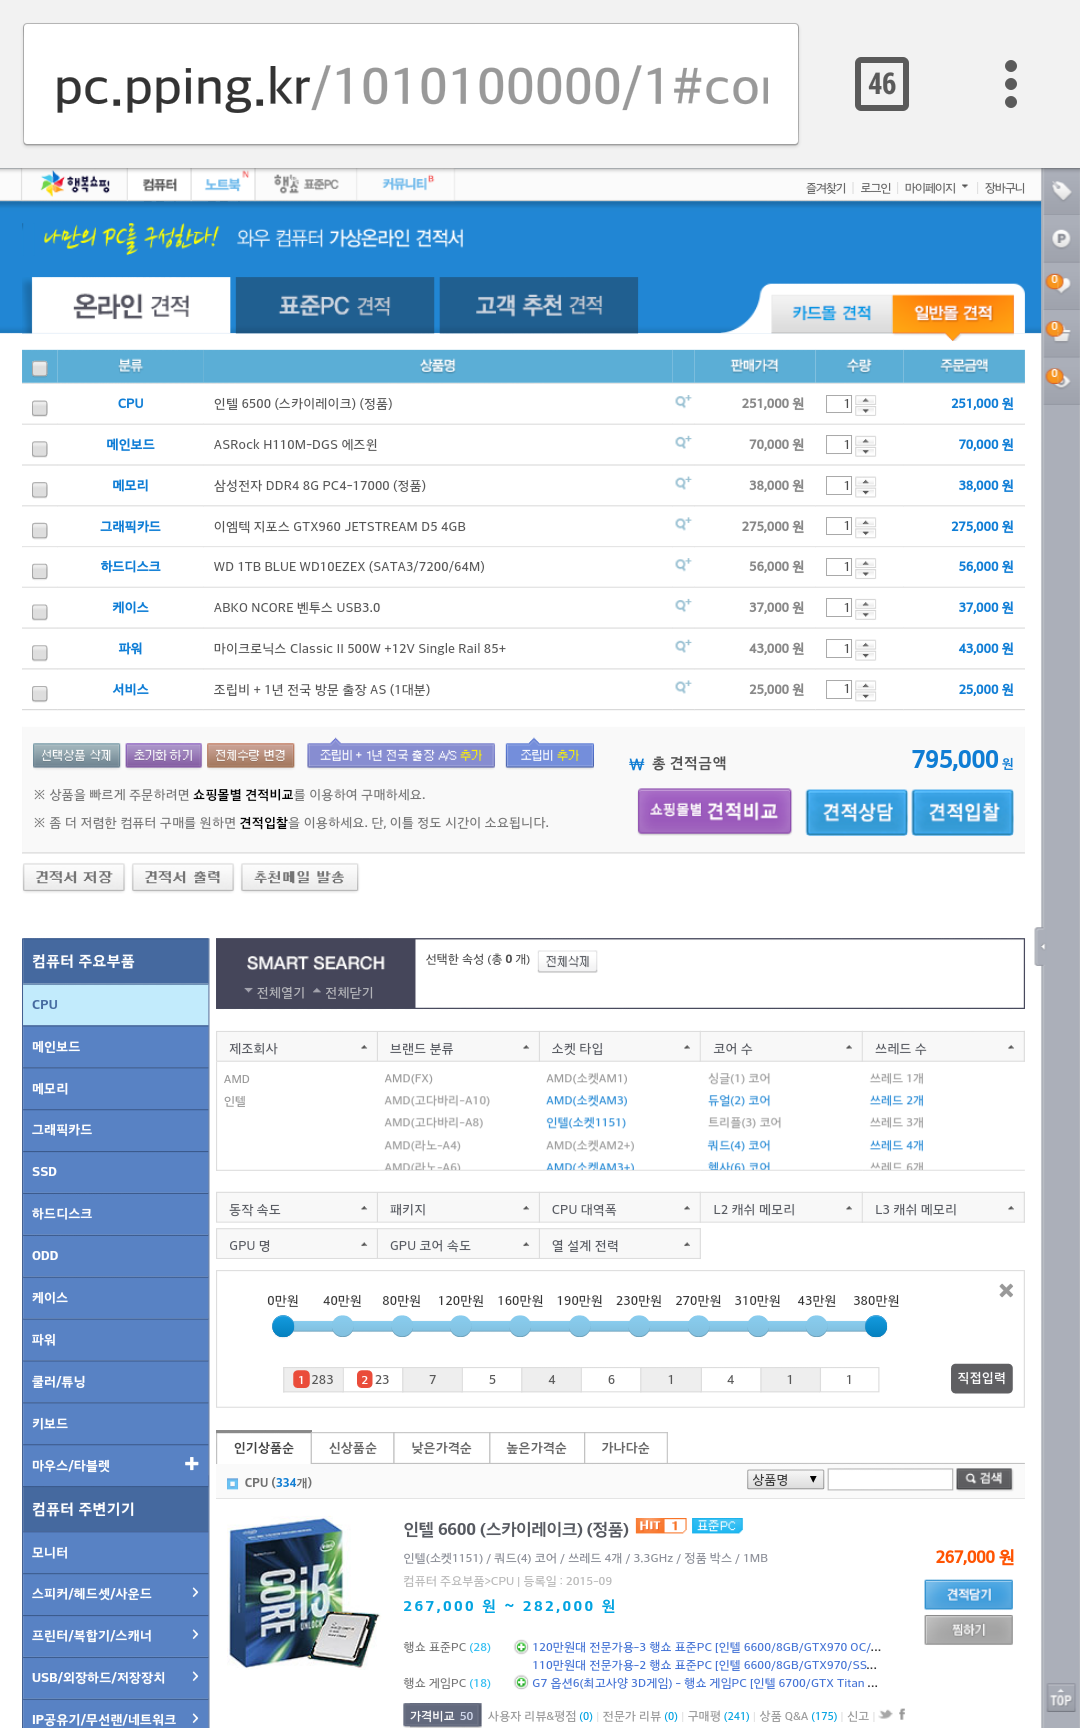Screen dimensions: 1080x1728
Task: Click the circled P points icon in sidebar
Action: [1061, 238]
